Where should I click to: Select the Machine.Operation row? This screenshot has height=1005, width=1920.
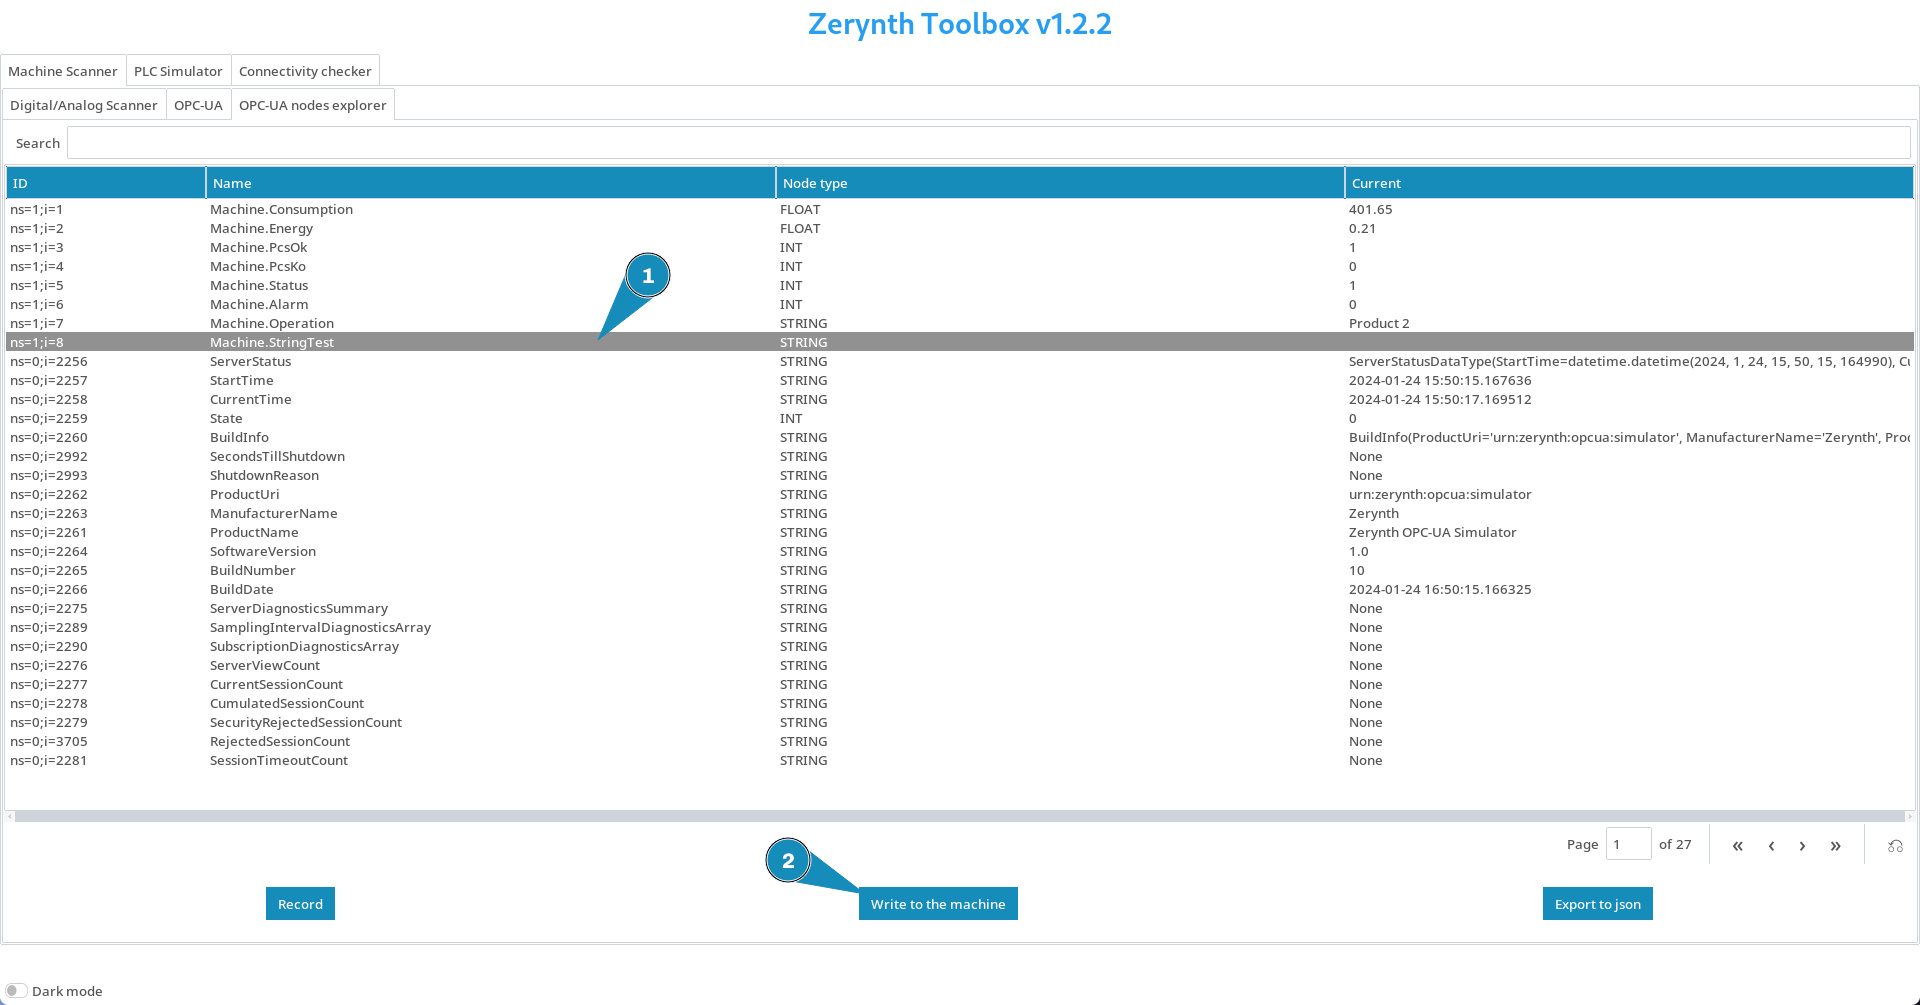point(960,323)
